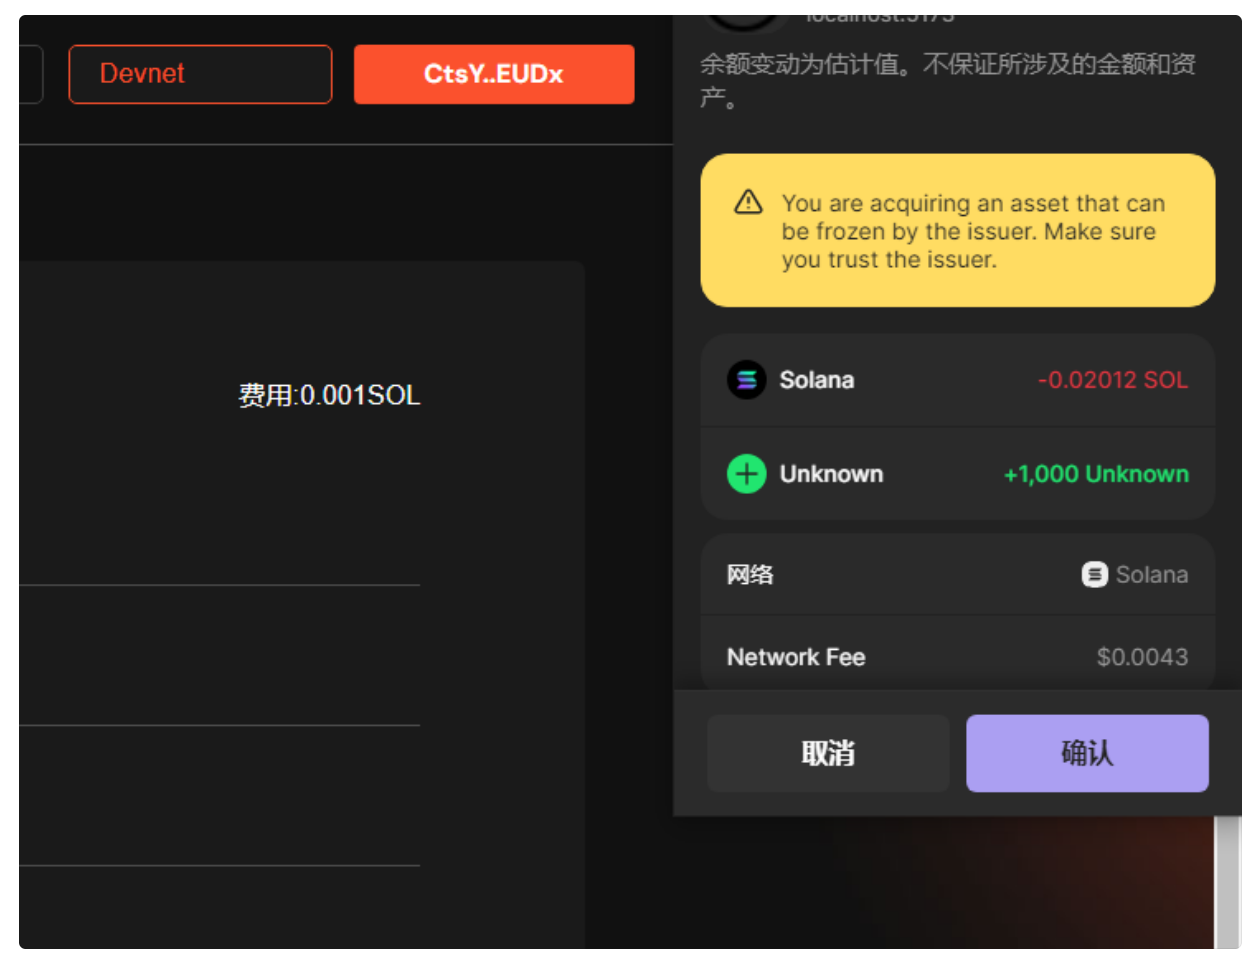Click the 费用:0.001SOL text
This screenshot has height=957, width=1252.
tap(329, 395)
